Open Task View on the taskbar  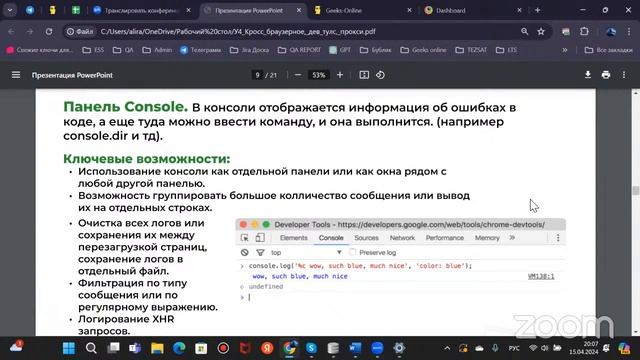113,348
